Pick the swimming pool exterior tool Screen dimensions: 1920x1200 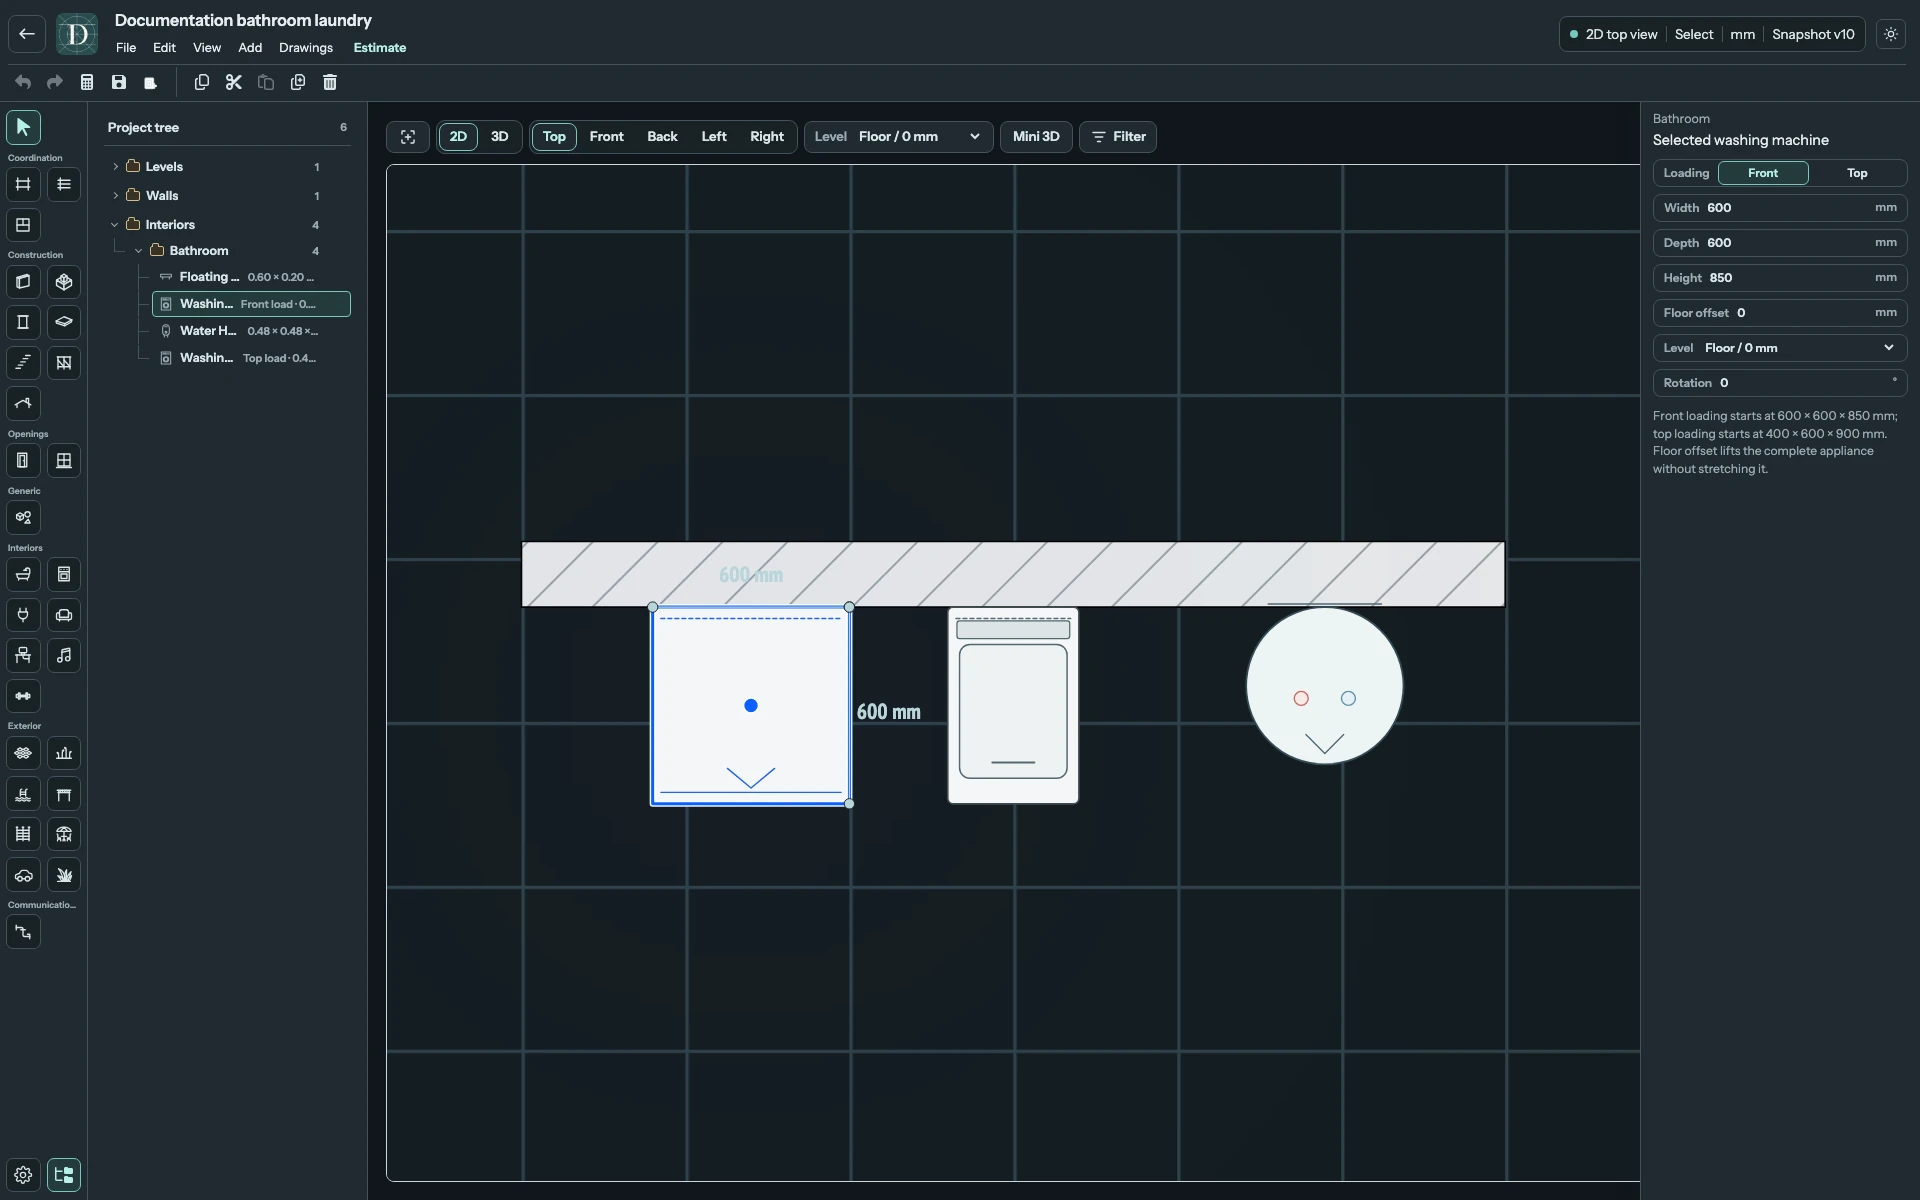[23, 794]
